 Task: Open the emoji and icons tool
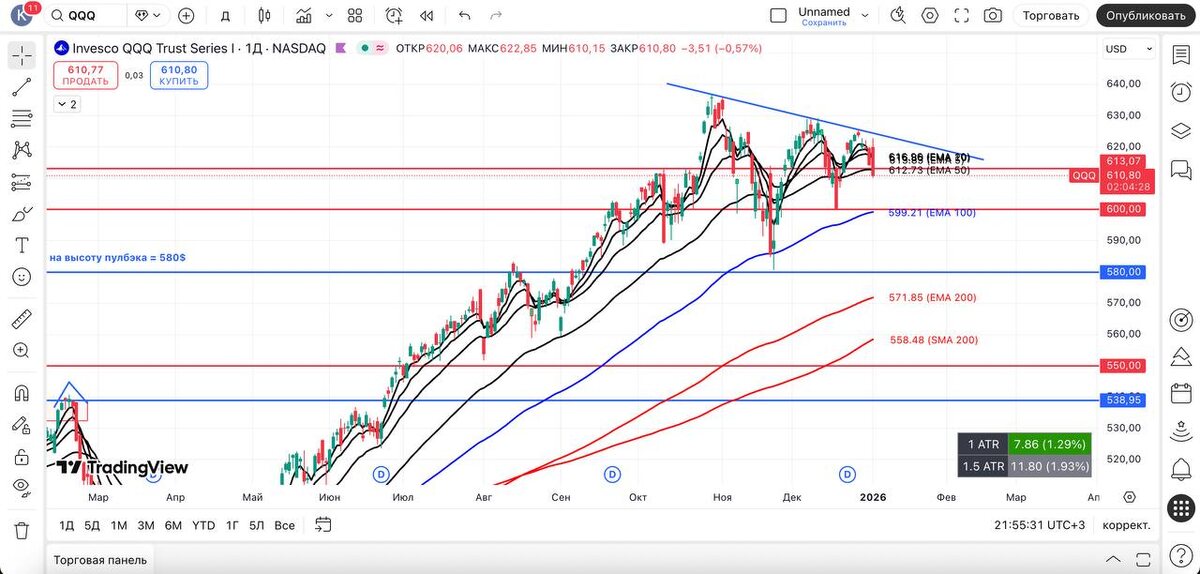pyautogui.click(x=22, y=277)
